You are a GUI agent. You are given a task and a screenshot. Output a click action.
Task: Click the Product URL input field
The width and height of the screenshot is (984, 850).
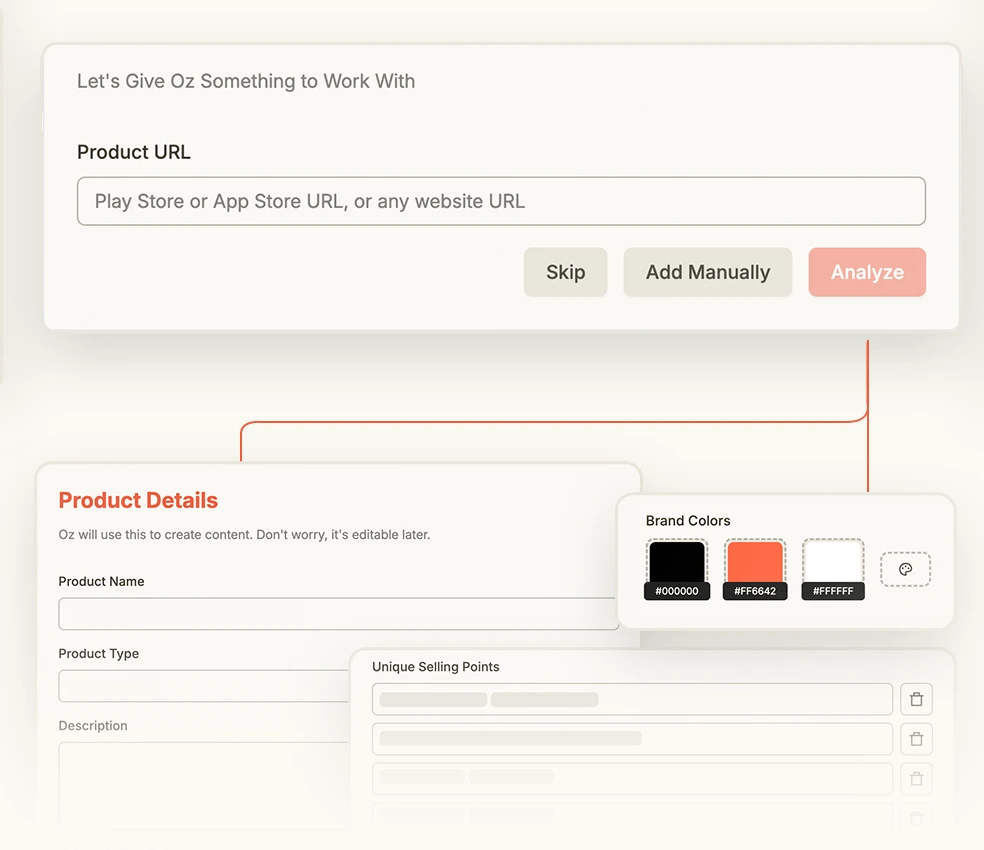[501, 201]
